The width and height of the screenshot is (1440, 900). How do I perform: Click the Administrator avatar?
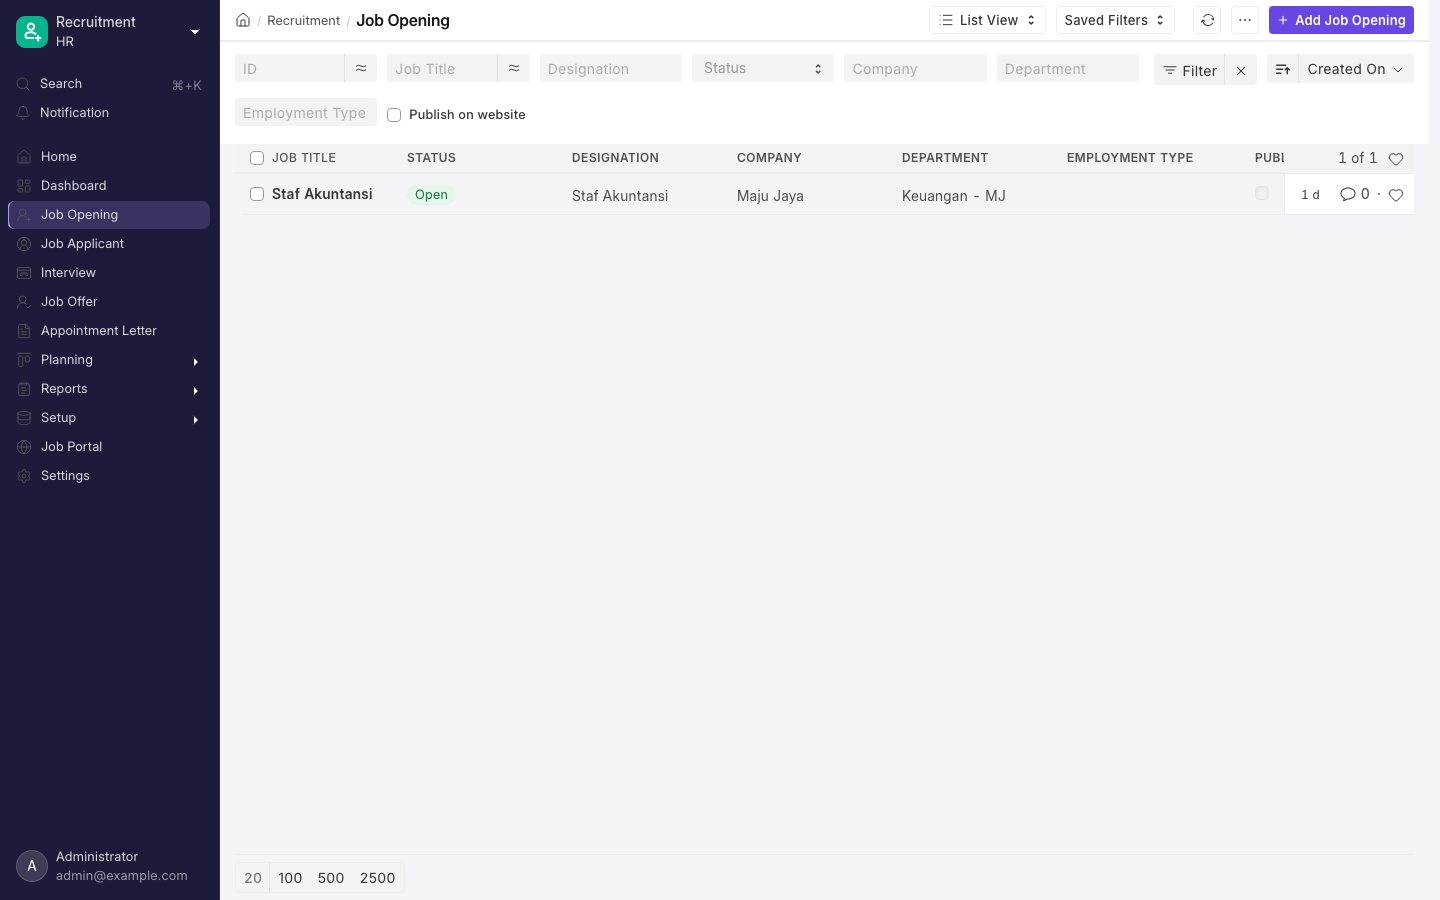(x=32, y=866)
